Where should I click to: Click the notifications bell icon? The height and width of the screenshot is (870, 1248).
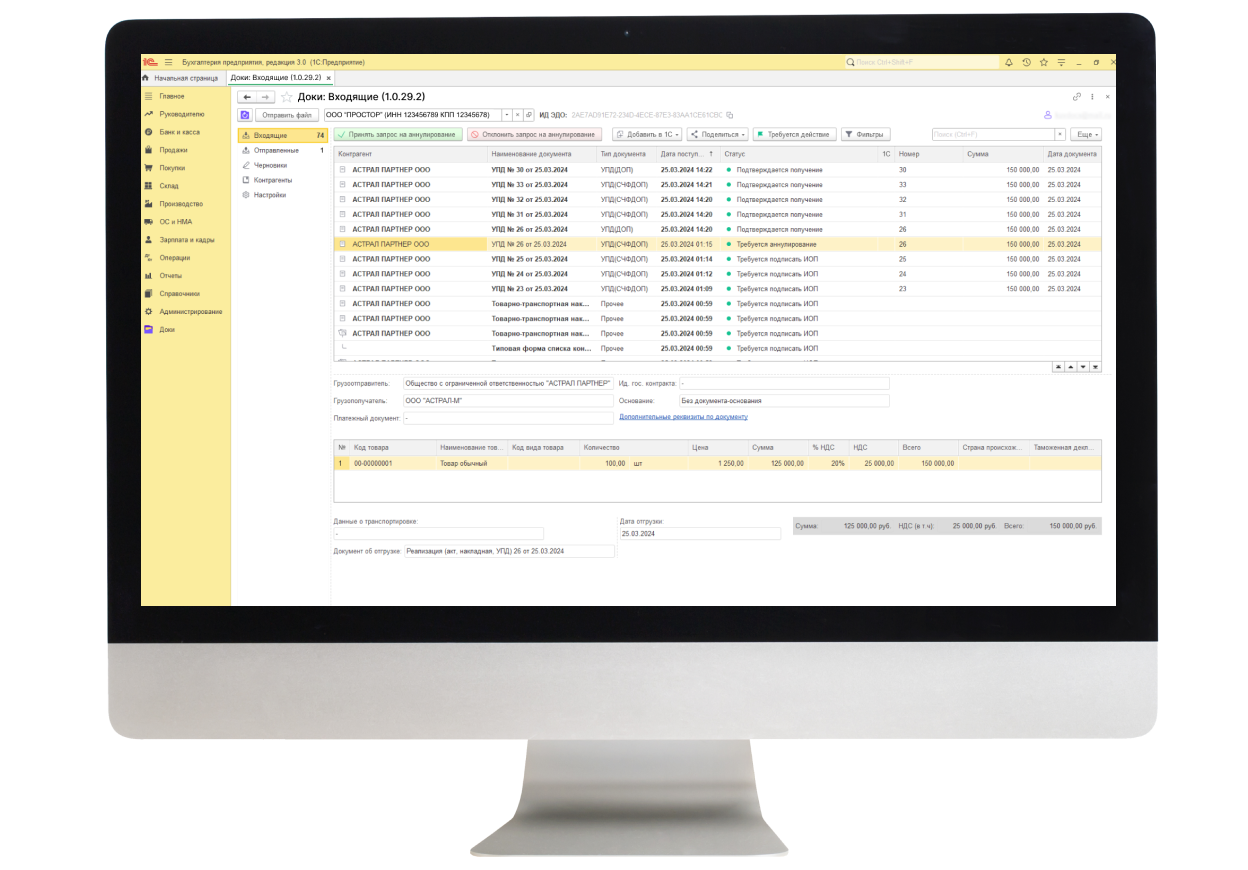[1009, 62]
